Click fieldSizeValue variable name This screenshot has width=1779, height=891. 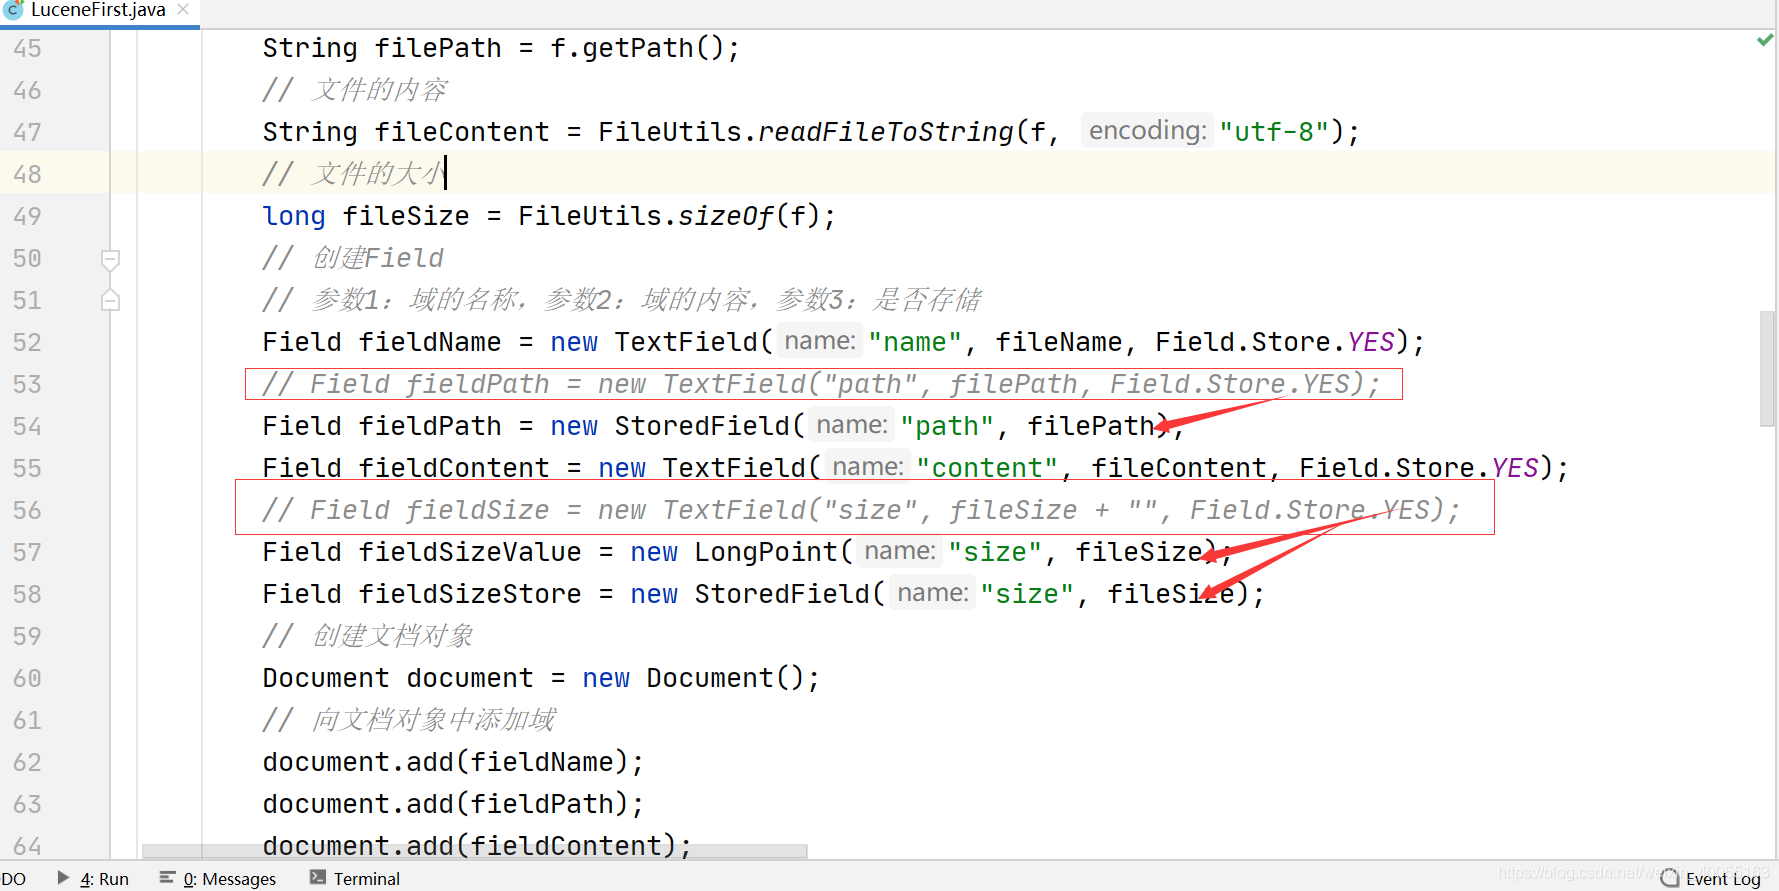pyautogui.click(x=470, y=552)
